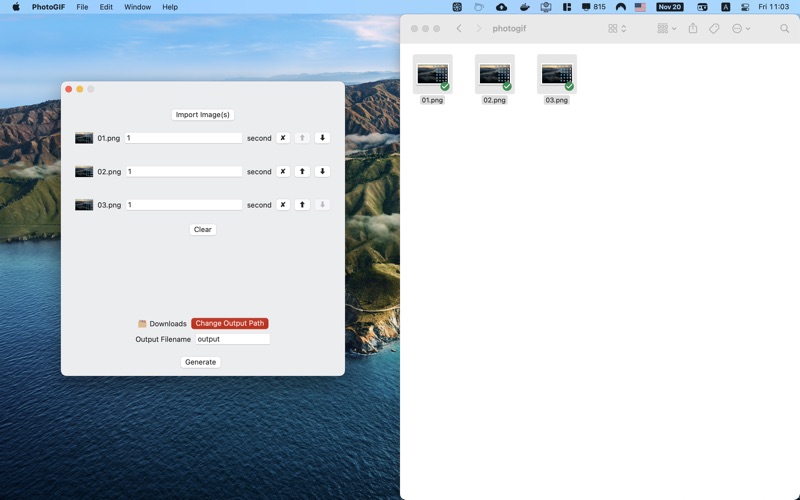Move 02.png up one position

coord(302,172)
